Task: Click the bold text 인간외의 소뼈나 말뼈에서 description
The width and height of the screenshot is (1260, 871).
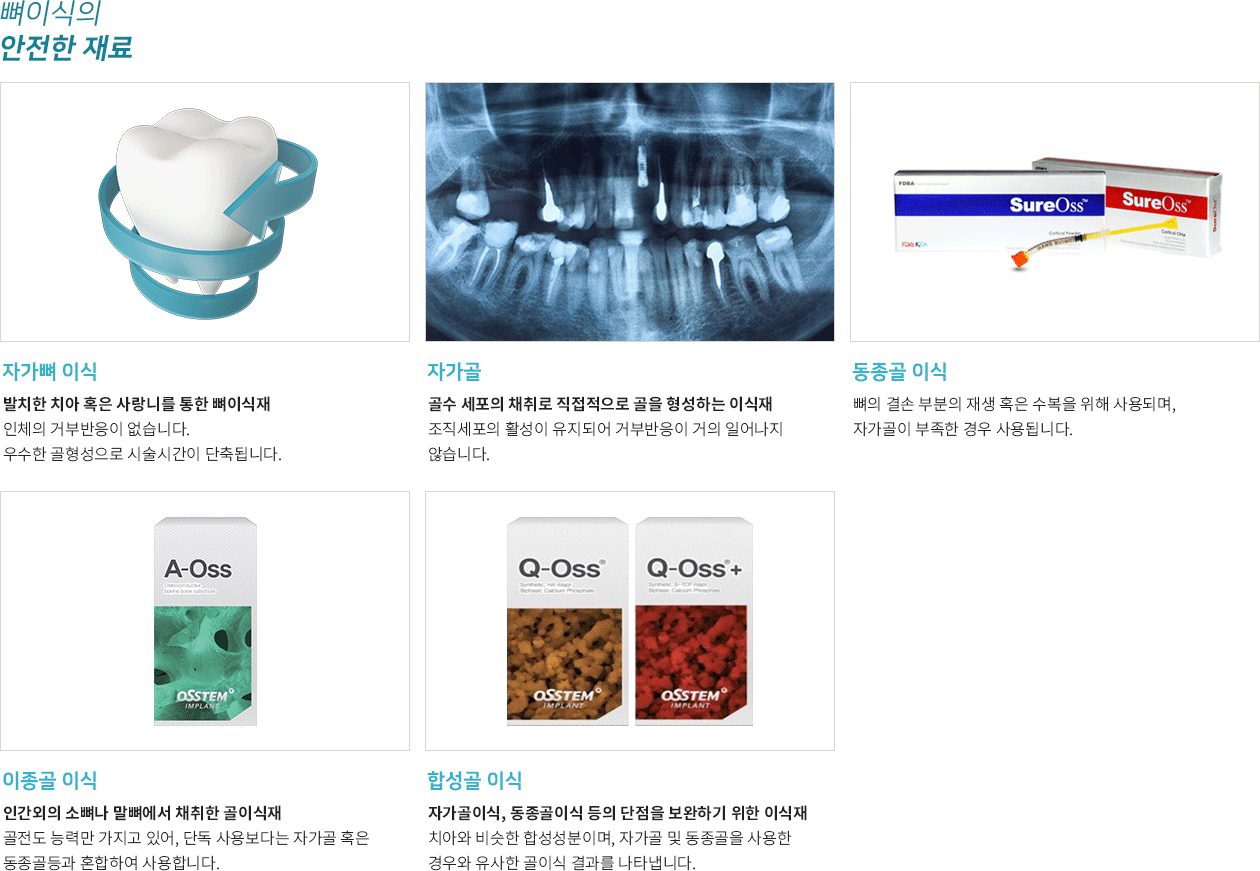Action: (143, 812)
